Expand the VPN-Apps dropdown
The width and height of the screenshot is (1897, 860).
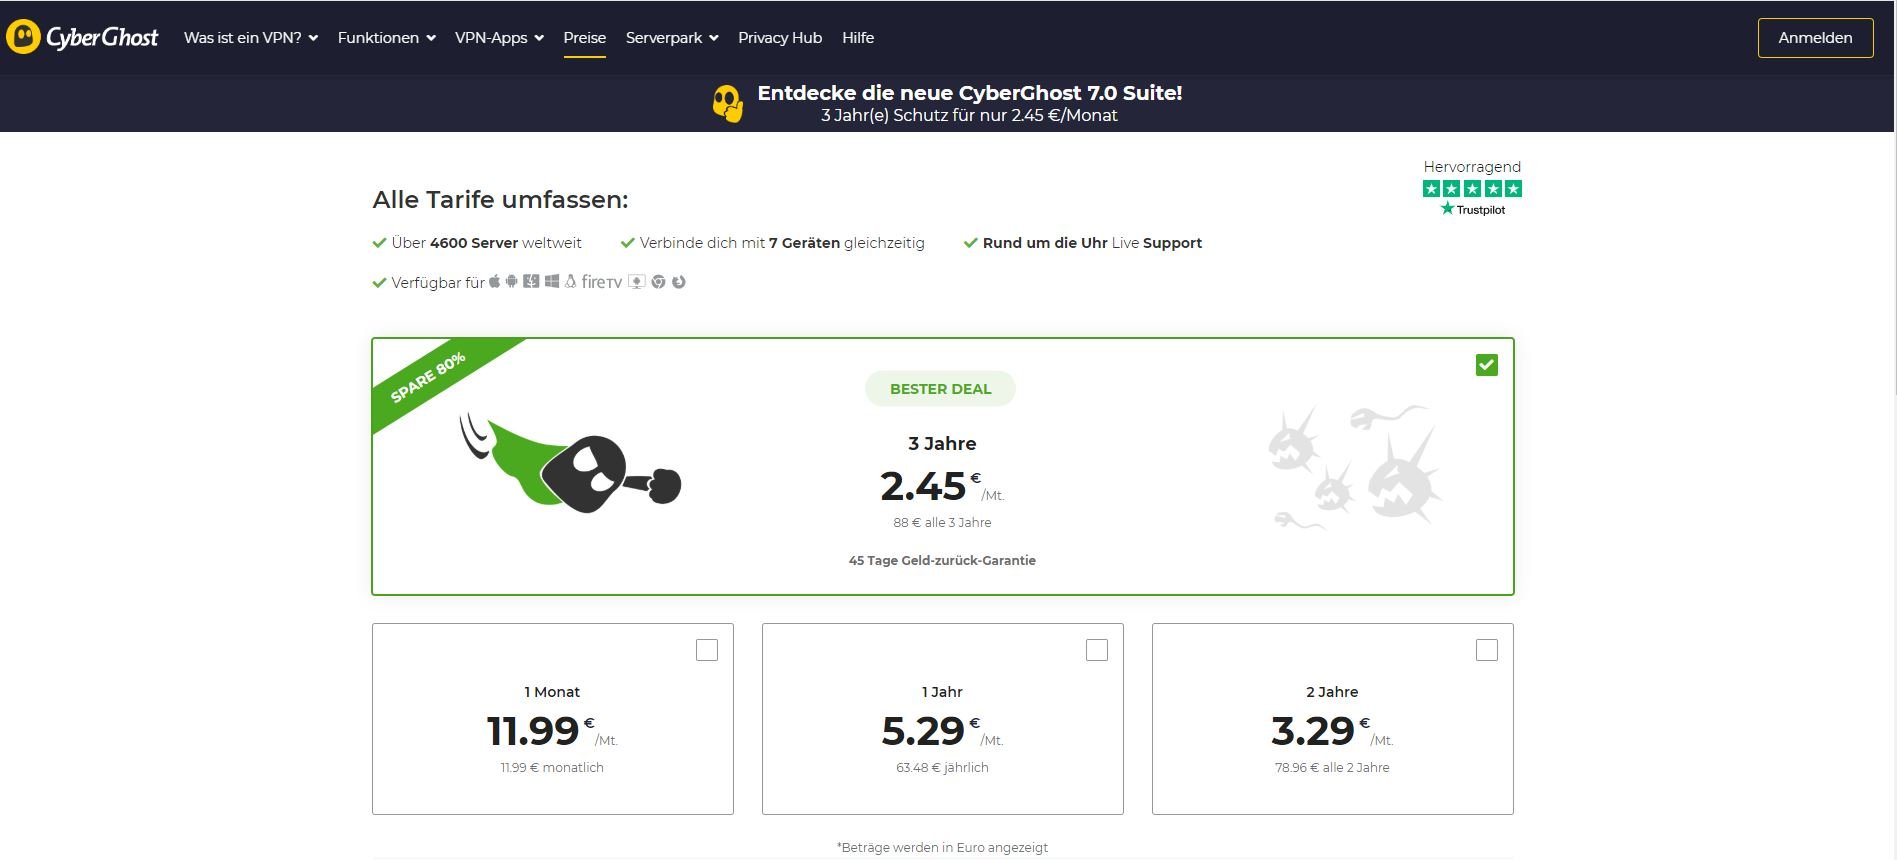(x=499, y=38)
